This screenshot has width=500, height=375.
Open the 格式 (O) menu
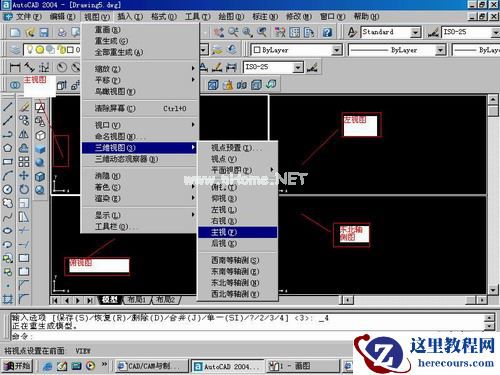pyautogui.click(x=163, y=16)
